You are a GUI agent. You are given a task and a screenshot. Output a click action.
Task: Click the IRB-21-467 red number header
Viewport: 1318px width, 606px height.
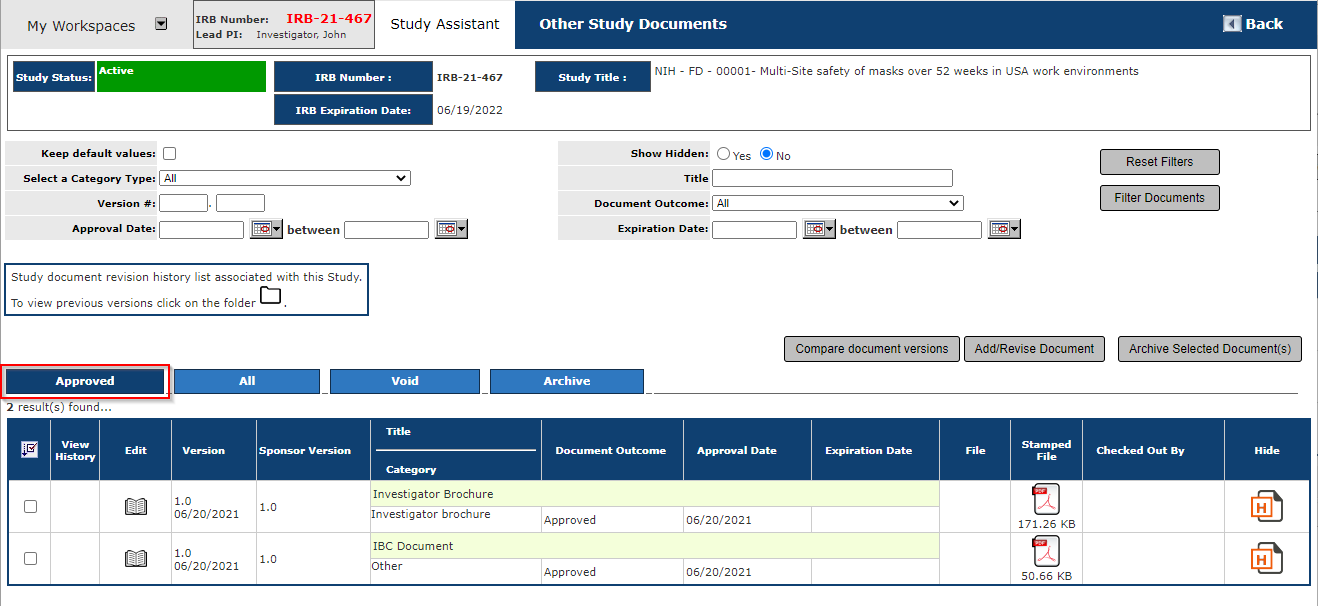pyautogui.click(x=329, y=18)
